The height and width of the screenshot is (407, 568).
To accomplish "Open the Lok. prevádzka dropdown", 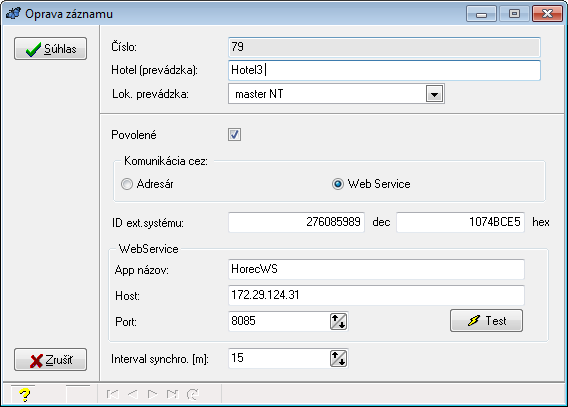I will pos(434,94).
